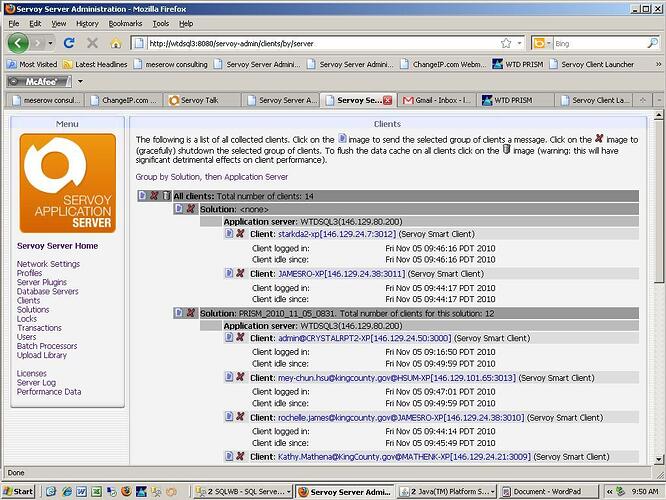Screen dimensions: 666x500
Task: Open Servoy Server Home link
Action: tap(57, 246)
